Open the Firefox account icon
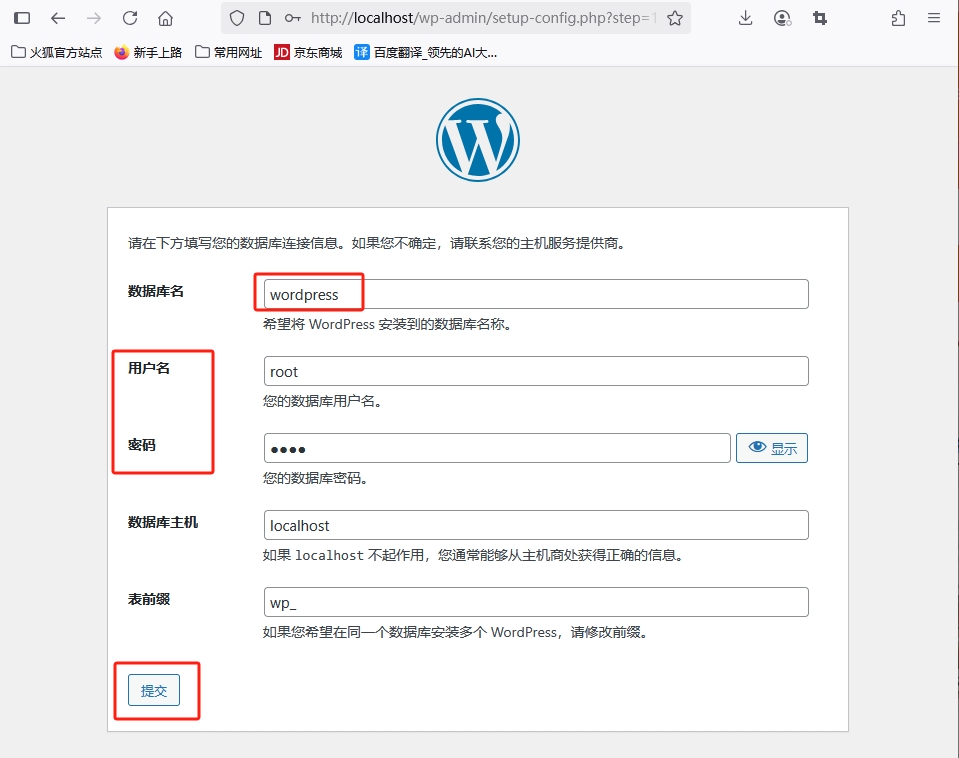The image size is (959, 758). pos(782,18)
